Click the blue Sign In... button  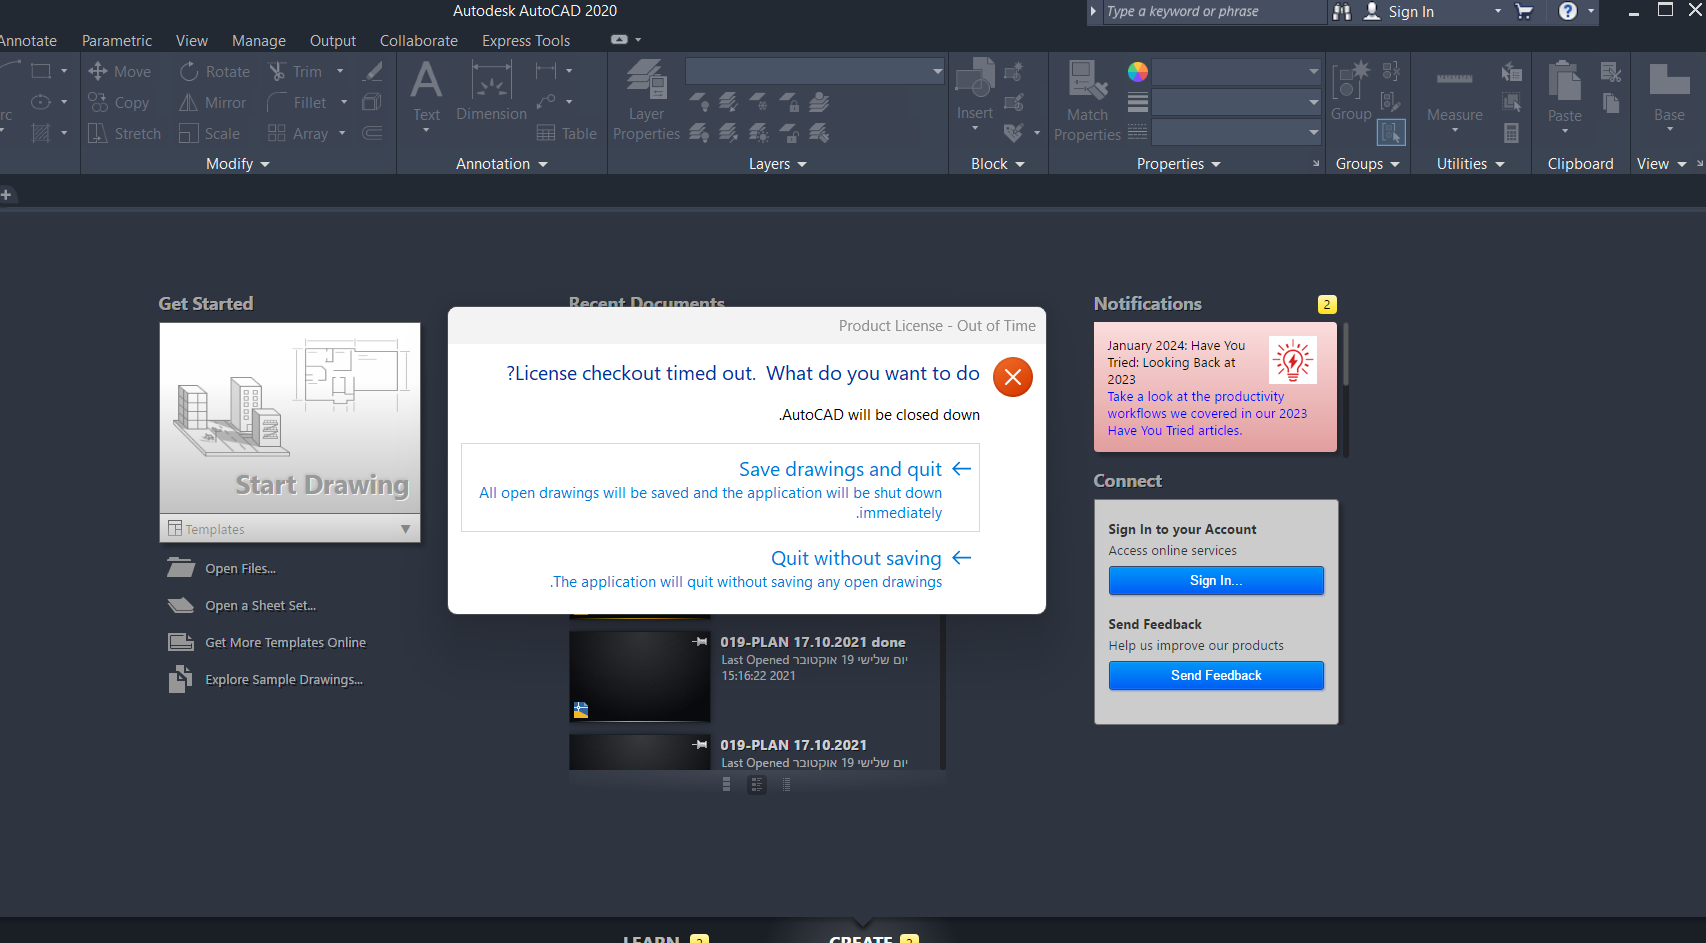1216,581
